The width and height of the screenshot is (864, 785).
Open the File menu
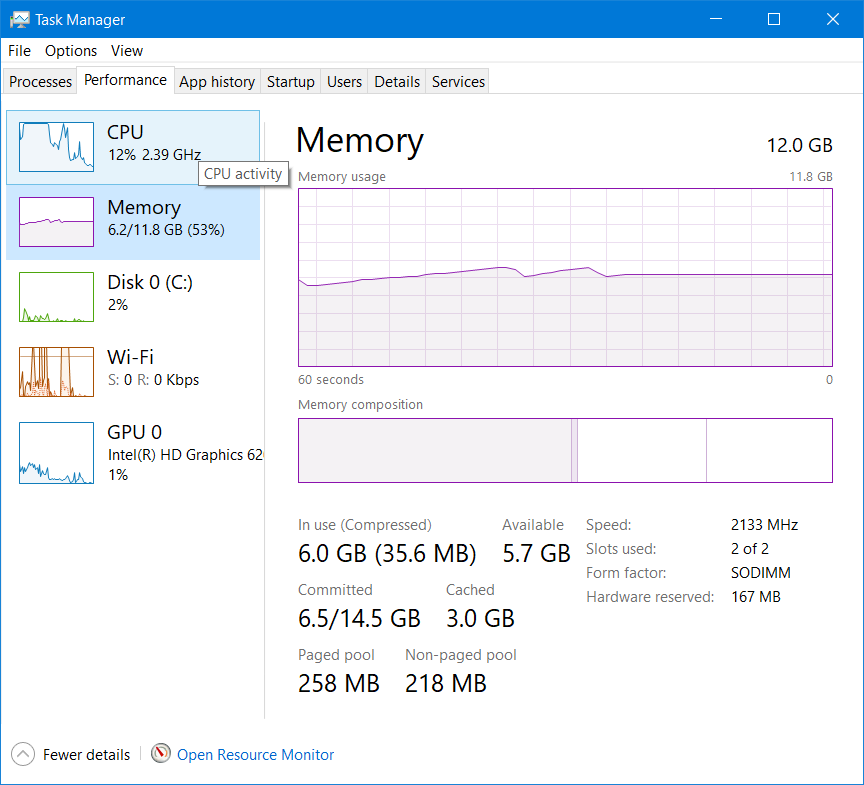click(x=19, y=51)
